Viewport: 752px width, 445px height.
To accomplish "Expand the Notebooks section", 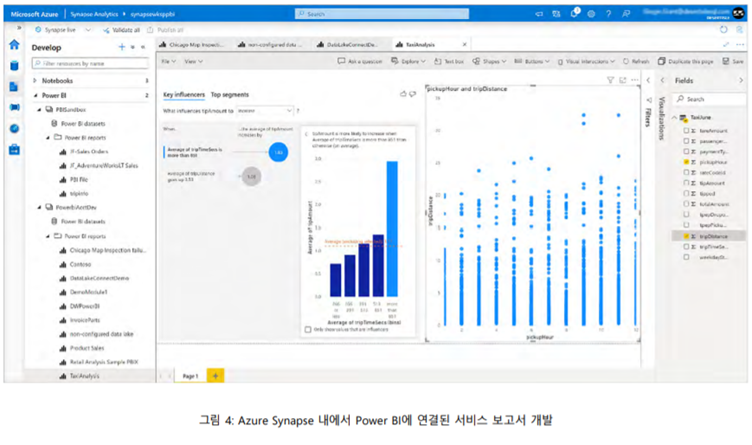I will 35,81.
